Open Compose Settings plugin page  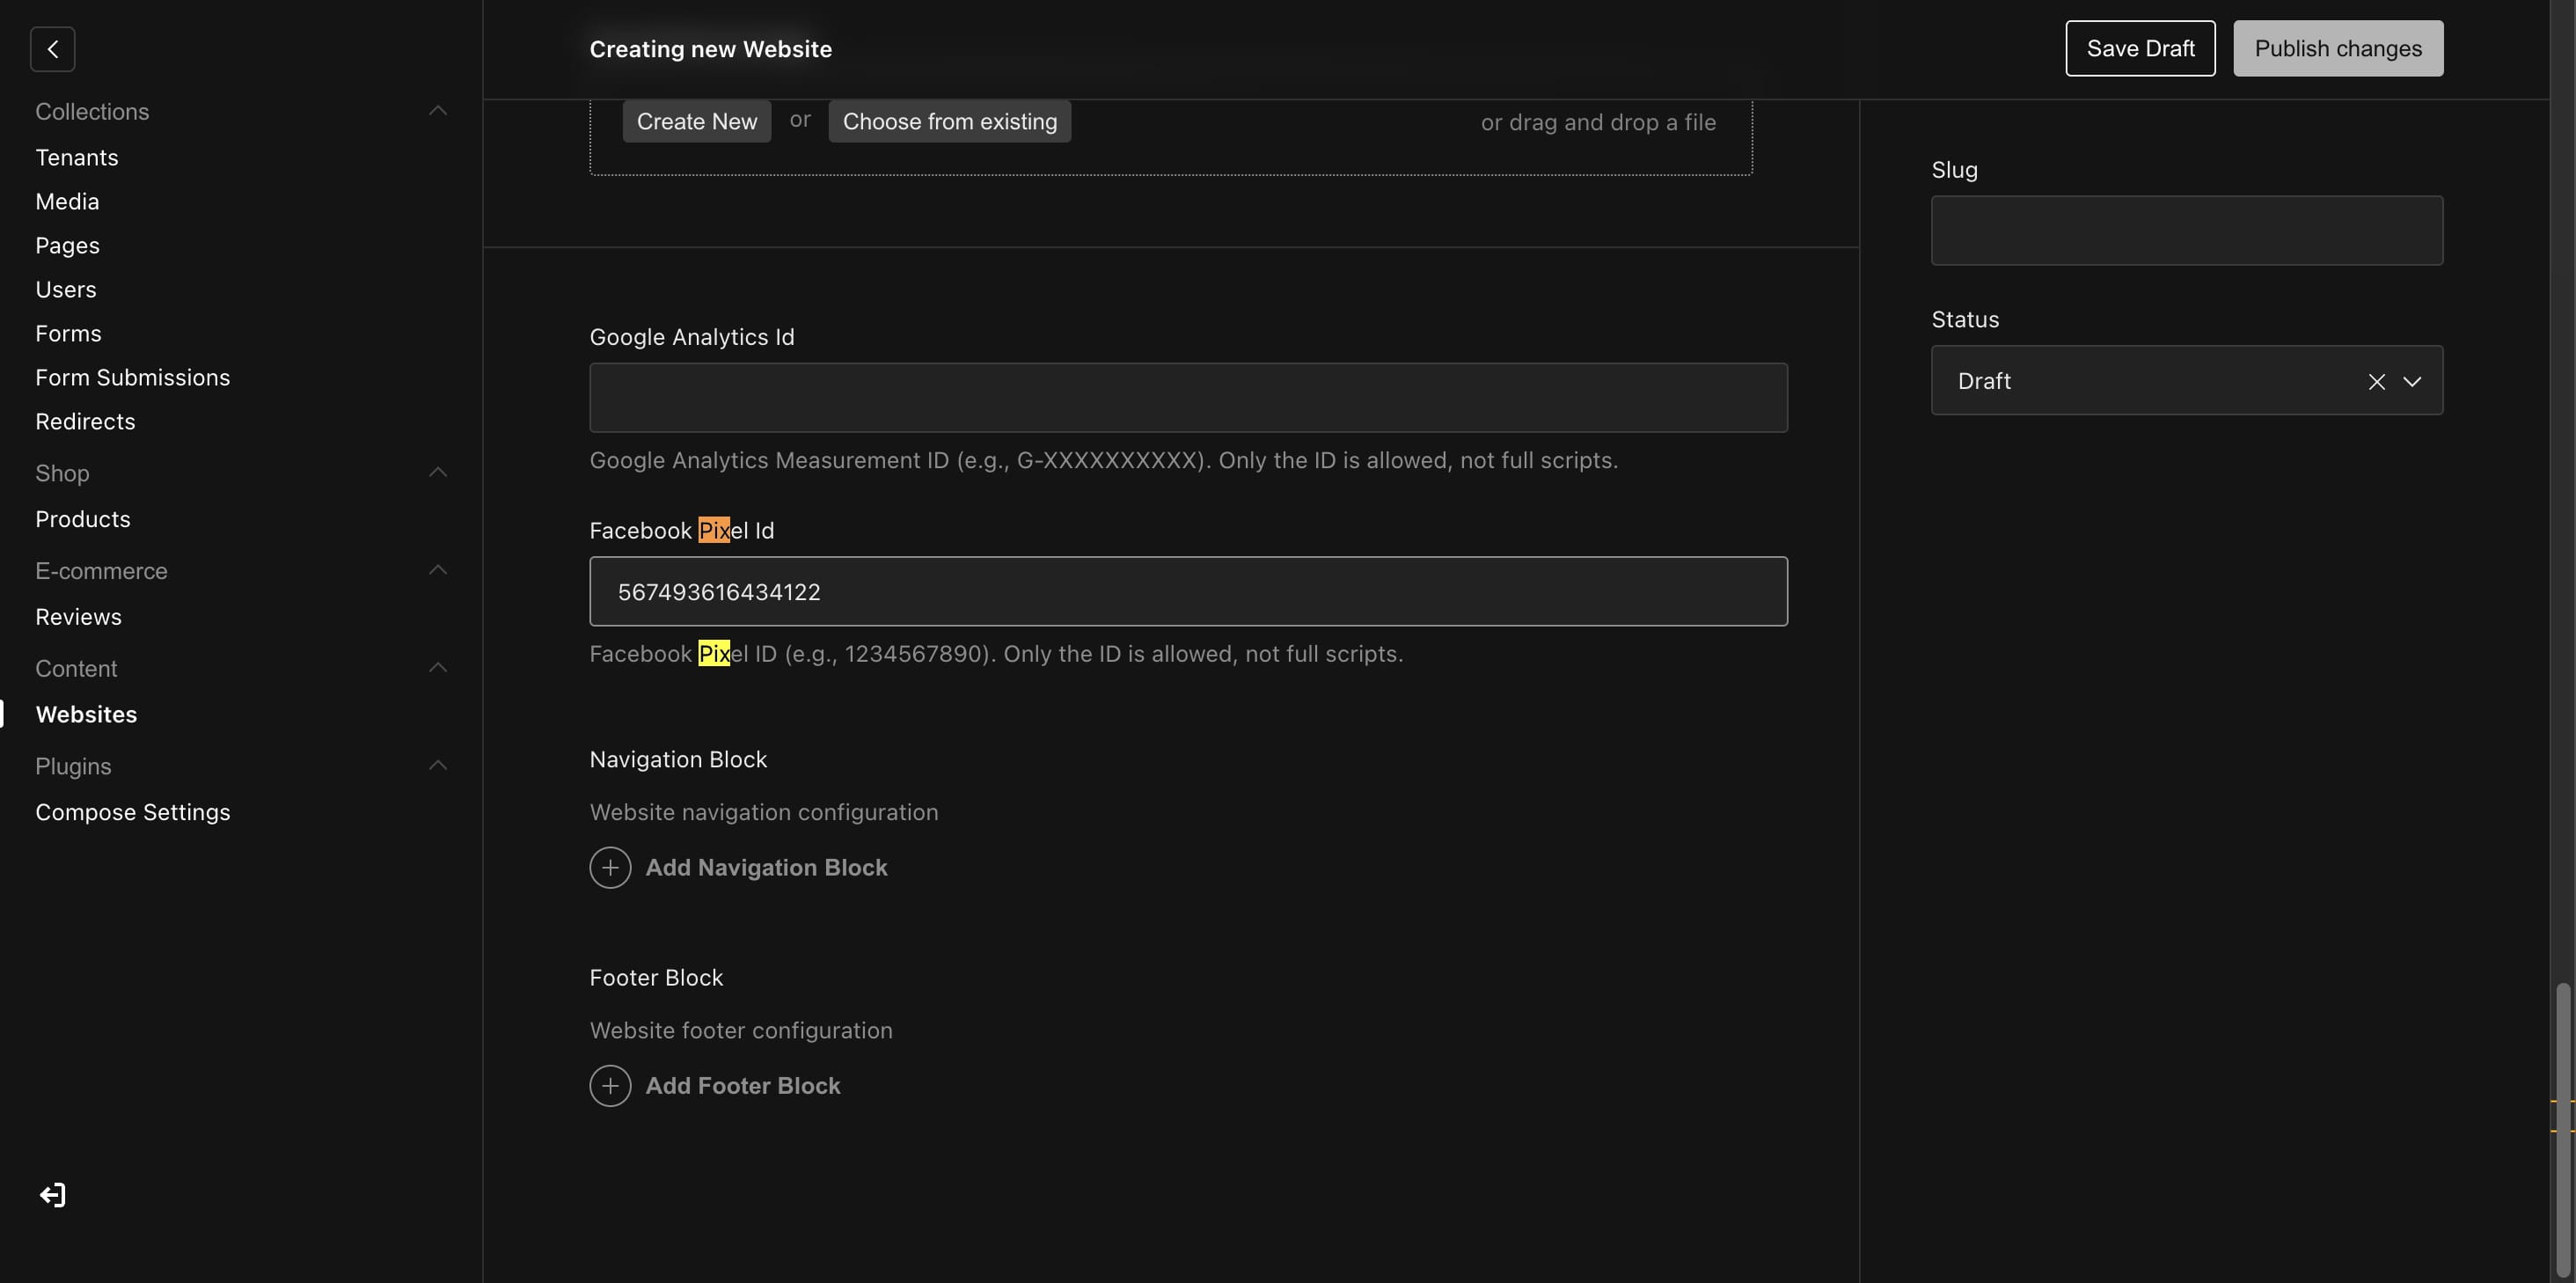pos(133,812)
